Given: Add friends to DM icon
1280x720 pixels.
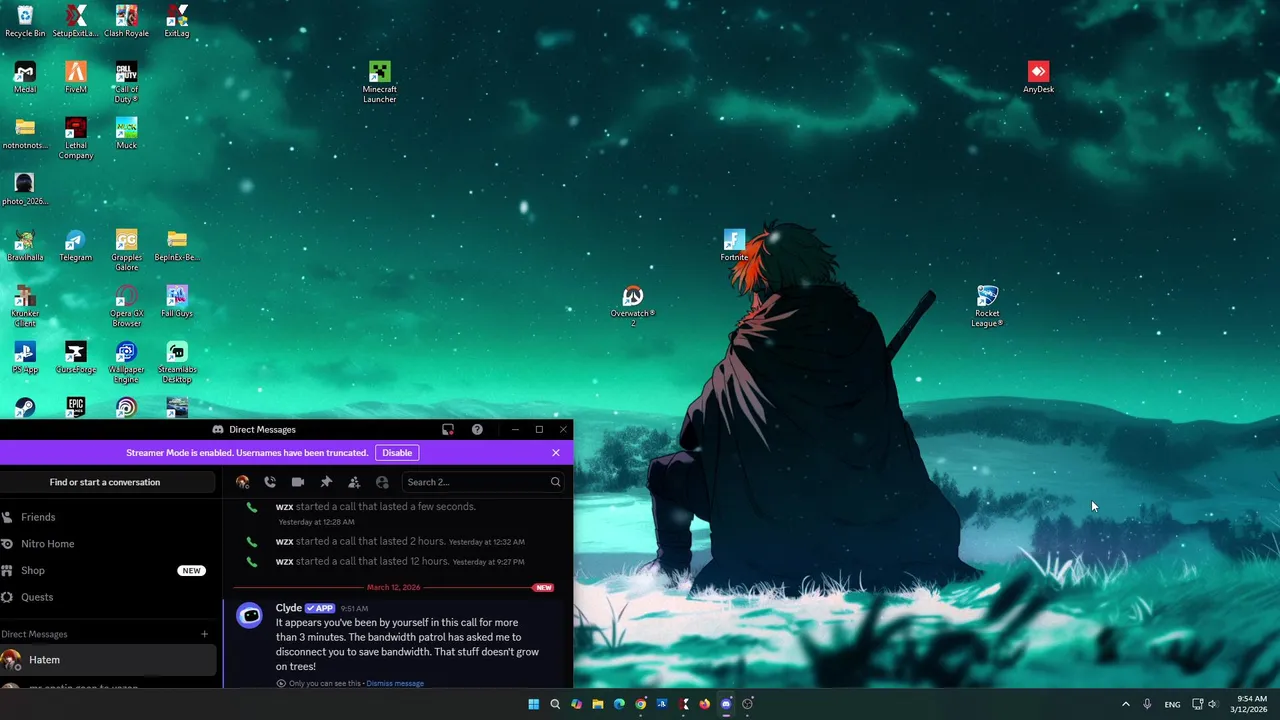Looking at the screenshot, I should pyautogui.click(x=354, y=482).
